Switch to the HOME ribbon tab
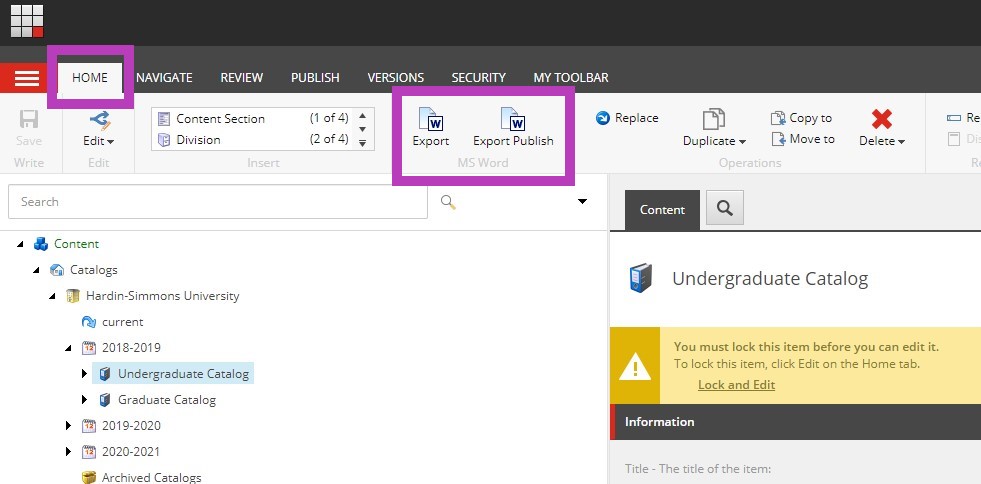The height and width of the screenshot is (484, 981). coord(90,78)
